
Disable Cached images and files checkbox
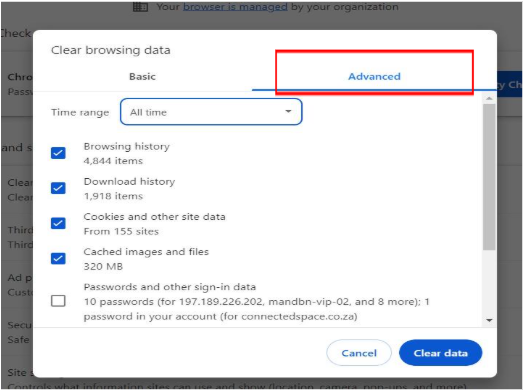click(58, 258)
